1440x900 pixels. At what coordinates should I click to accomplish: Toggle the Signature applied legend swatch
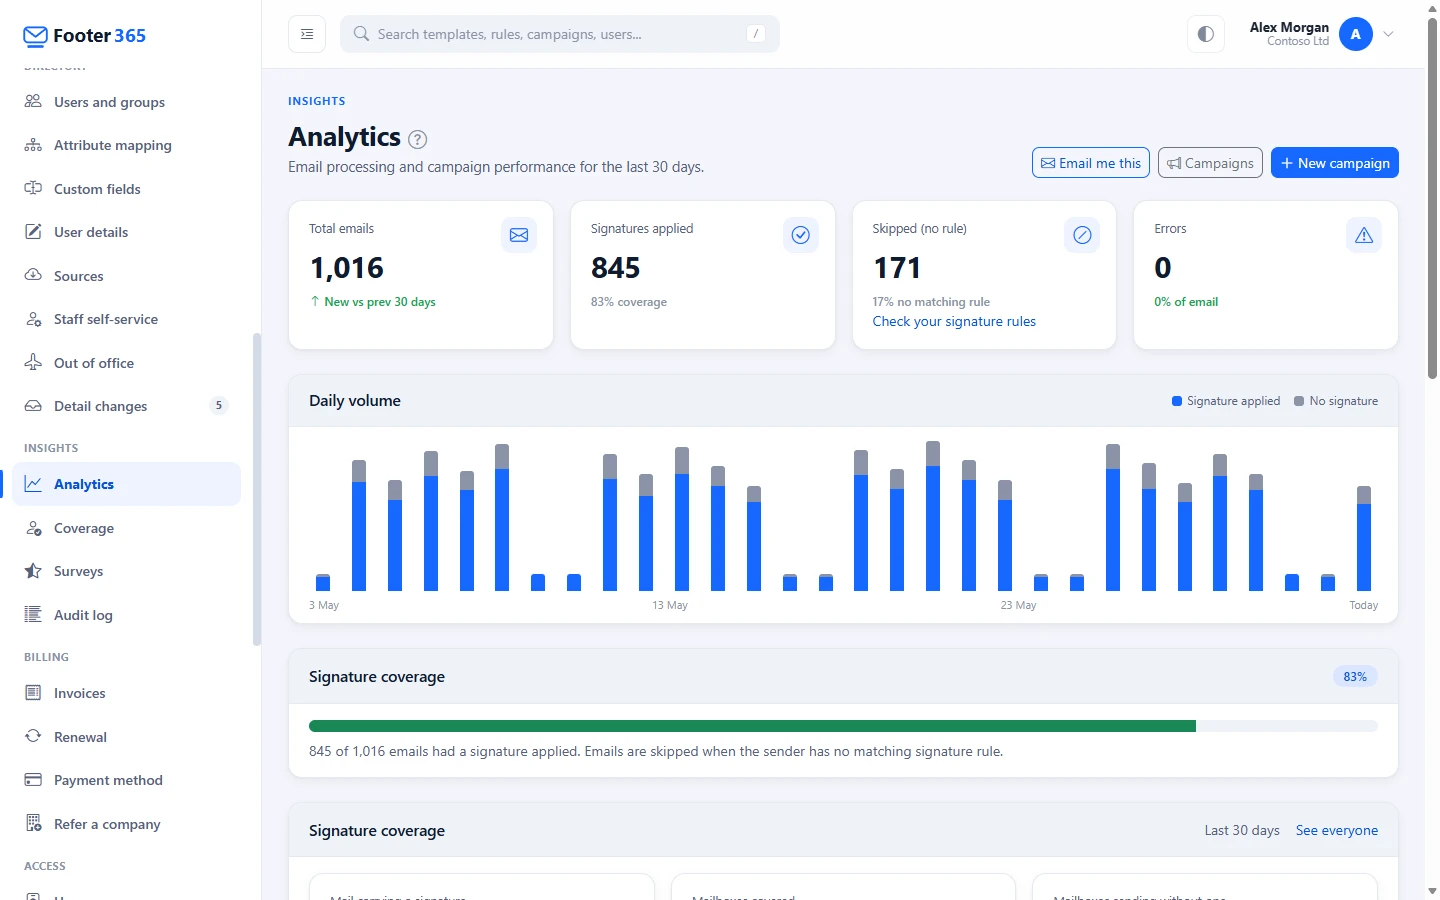1177,401
